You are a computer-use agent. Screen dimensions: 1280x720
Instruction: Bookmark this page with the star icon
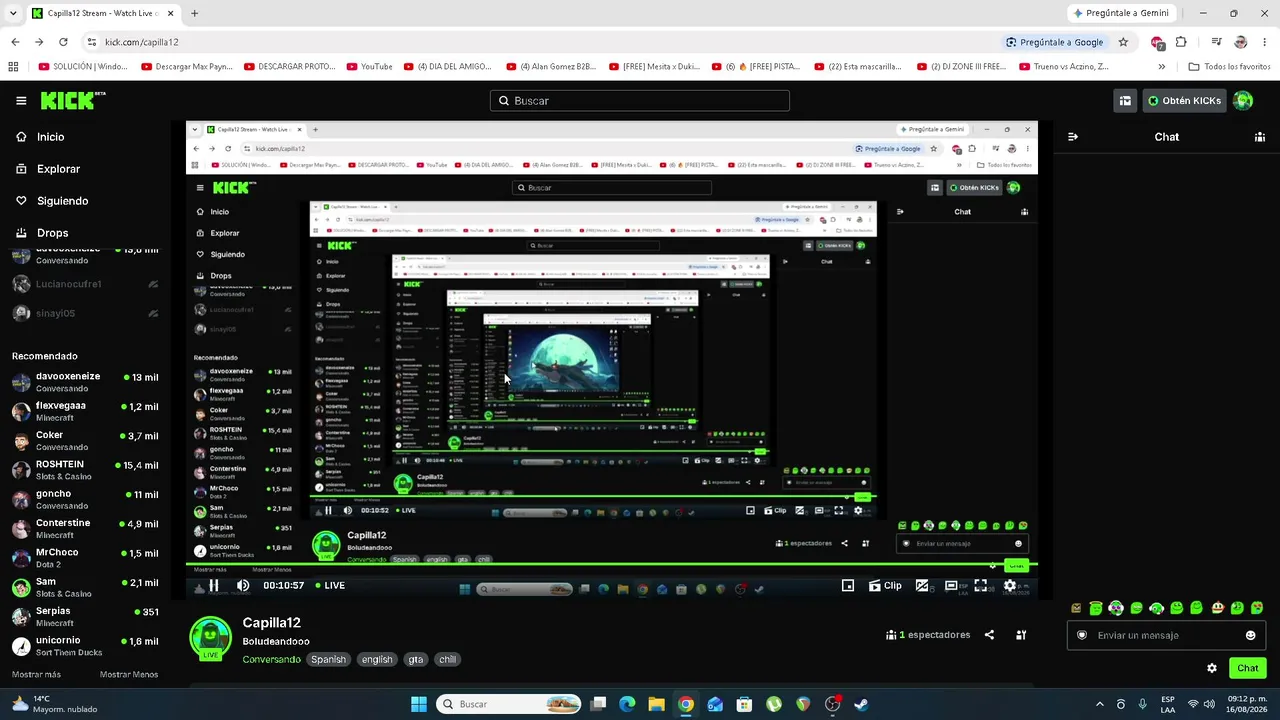(1123, 42)
